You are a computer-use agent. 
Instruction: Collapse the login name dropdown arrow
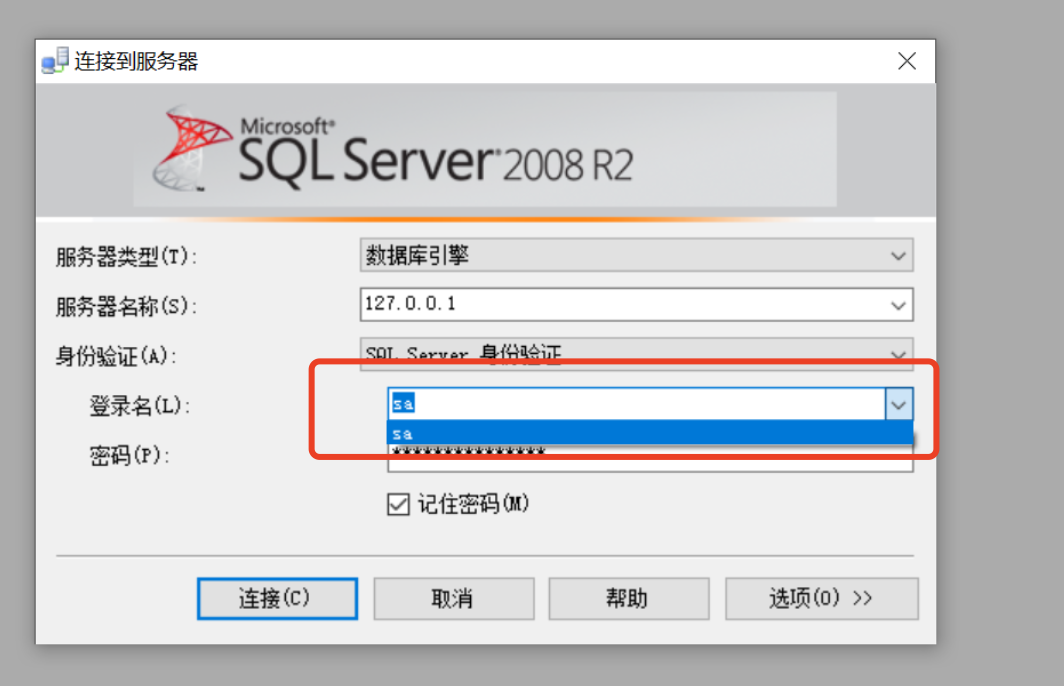(x=898, y=405)
